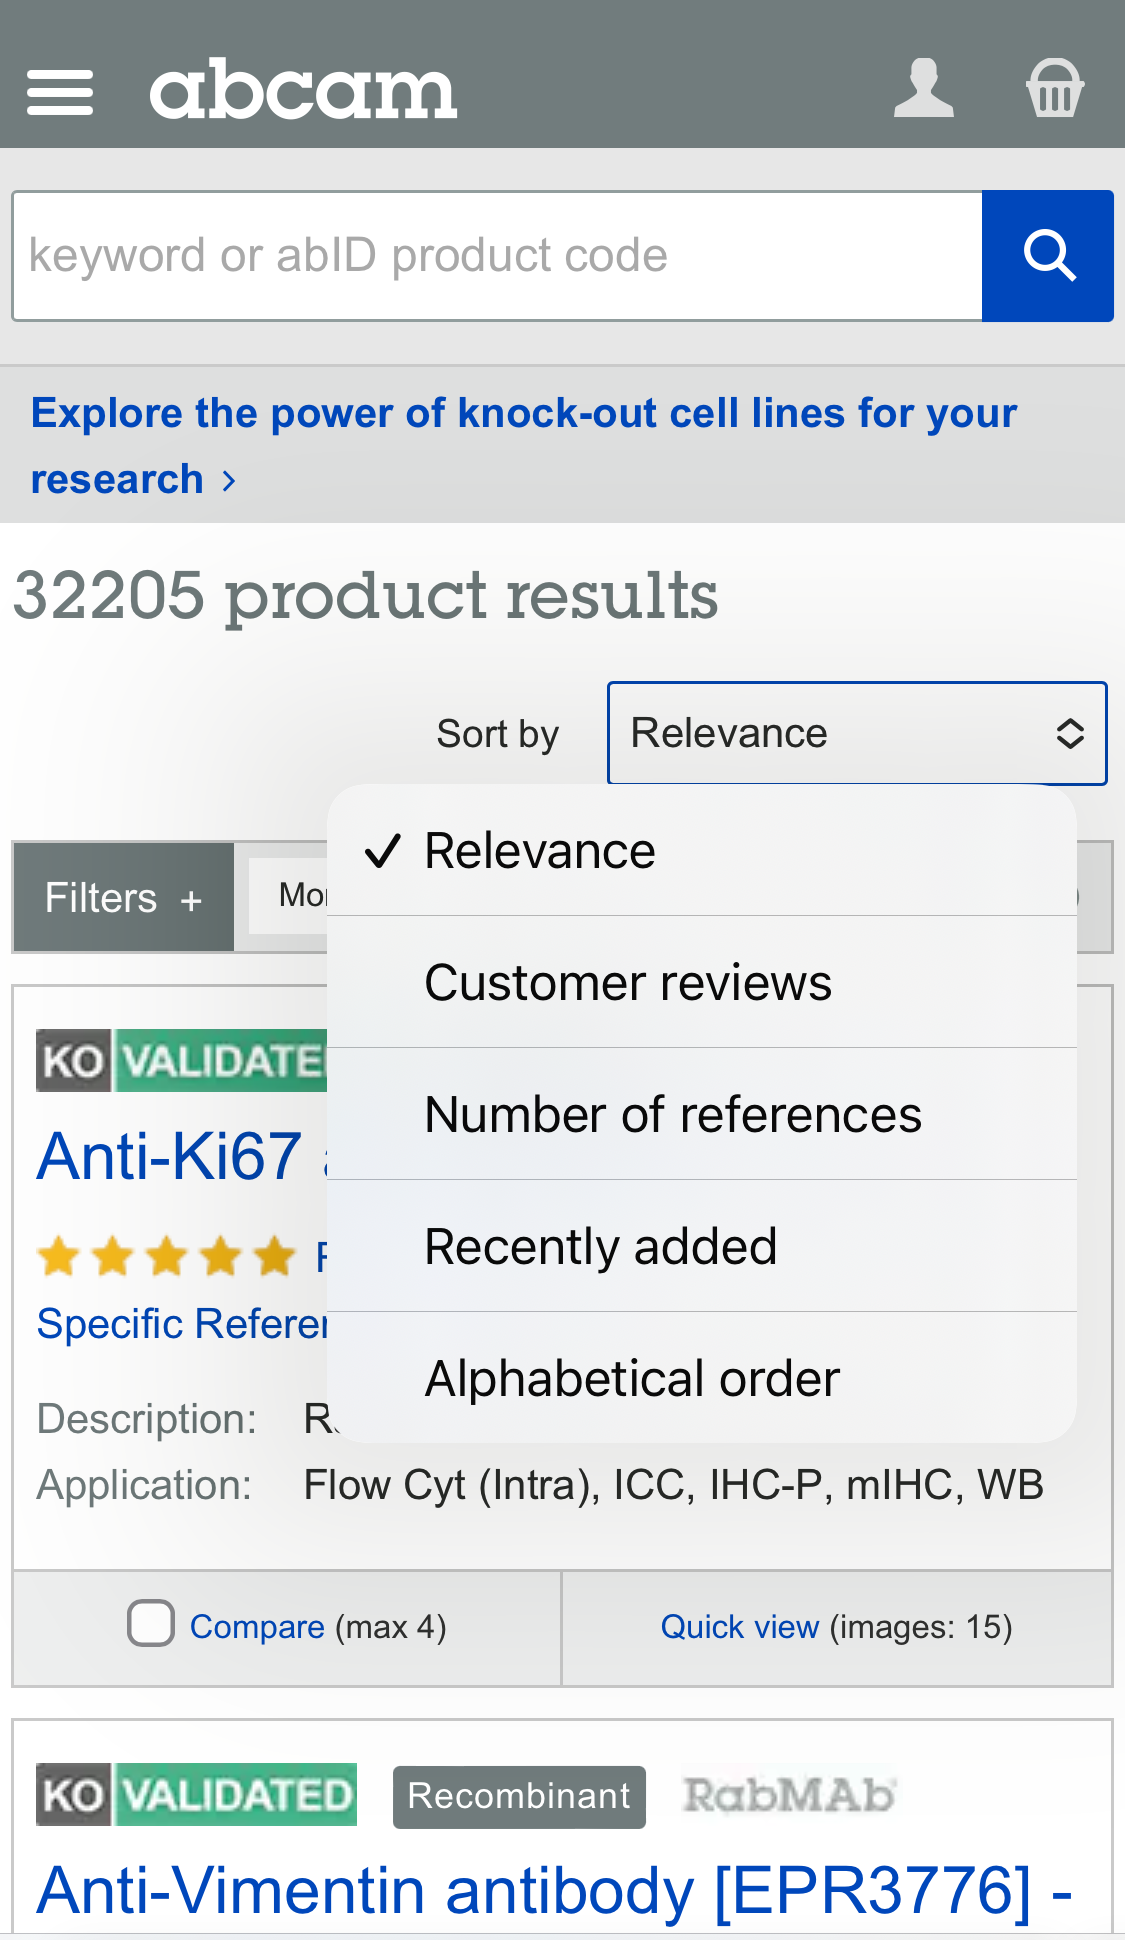Open the shopping basket icon

pos(1055,88)
